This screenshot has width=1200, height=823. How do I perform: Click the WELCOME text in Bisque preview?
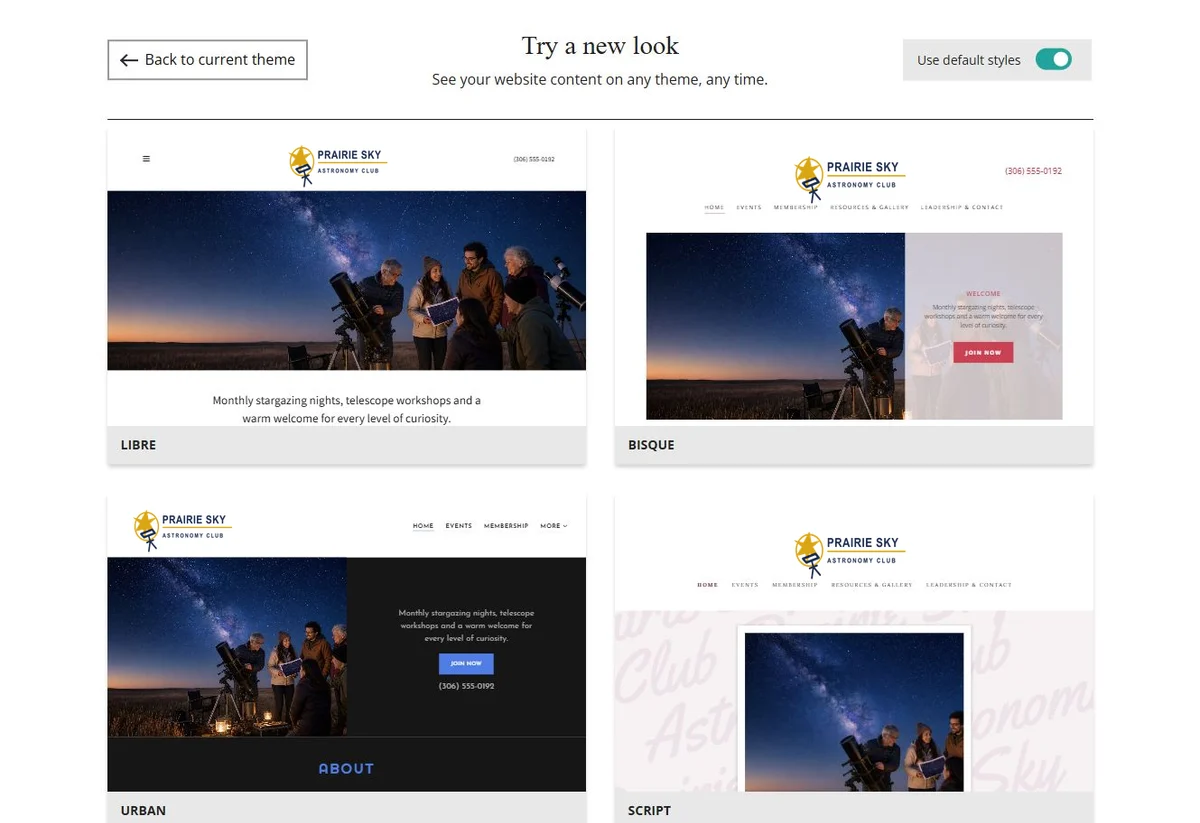[x=983, y=294]
